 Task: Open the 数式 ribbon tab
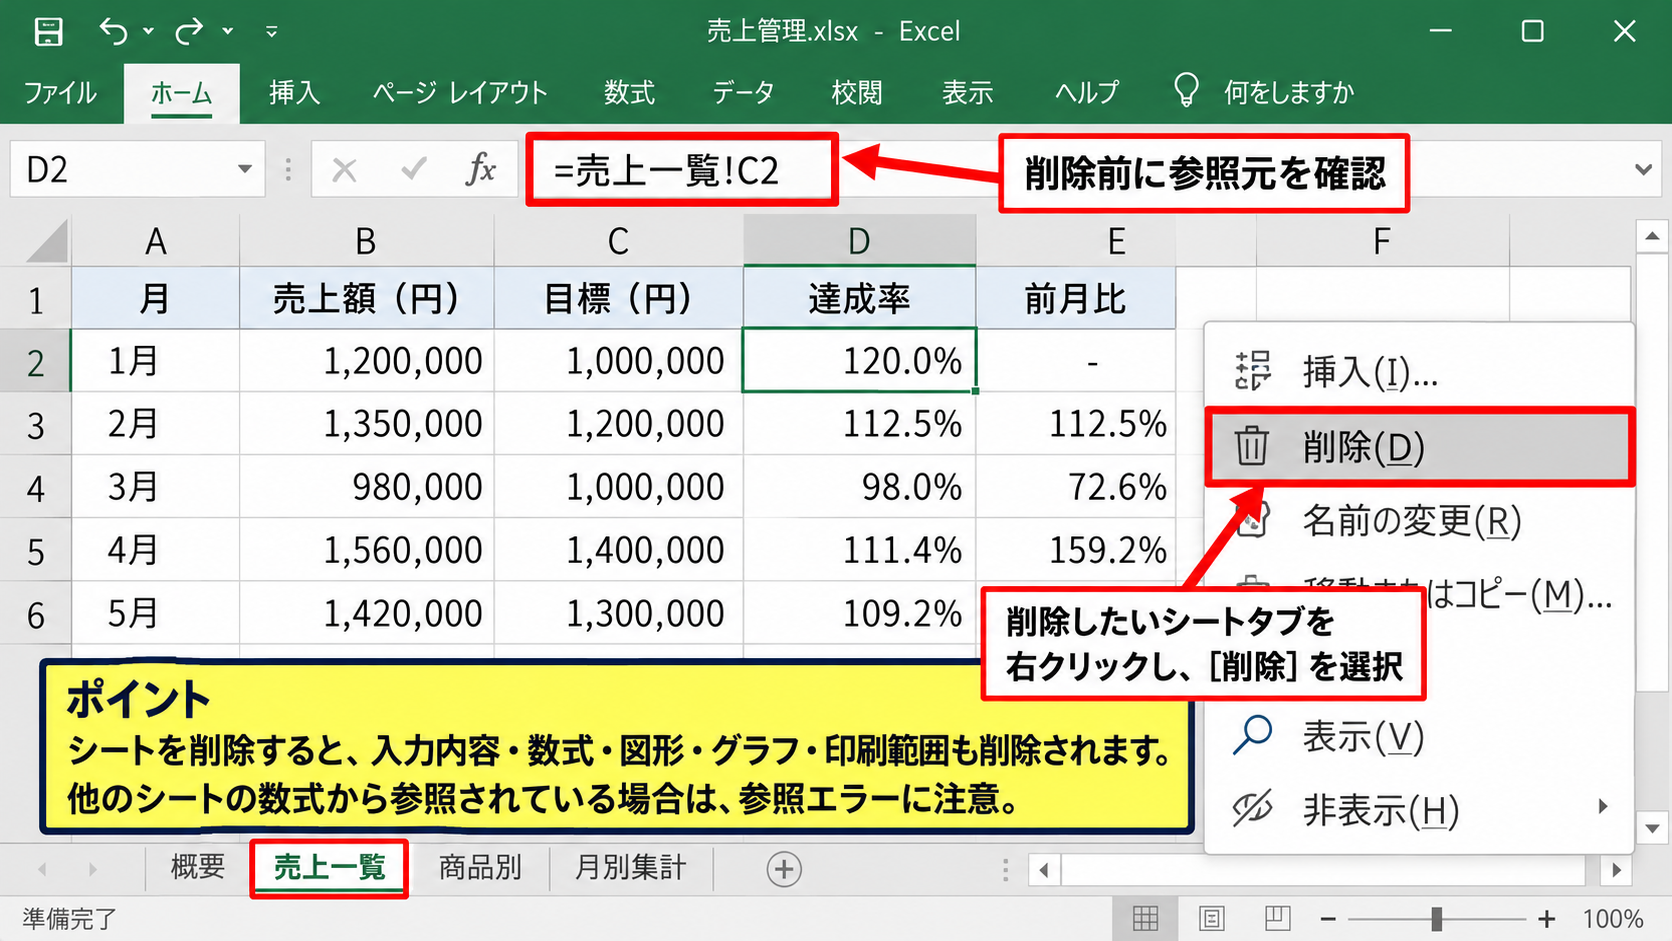click(629, 93)
